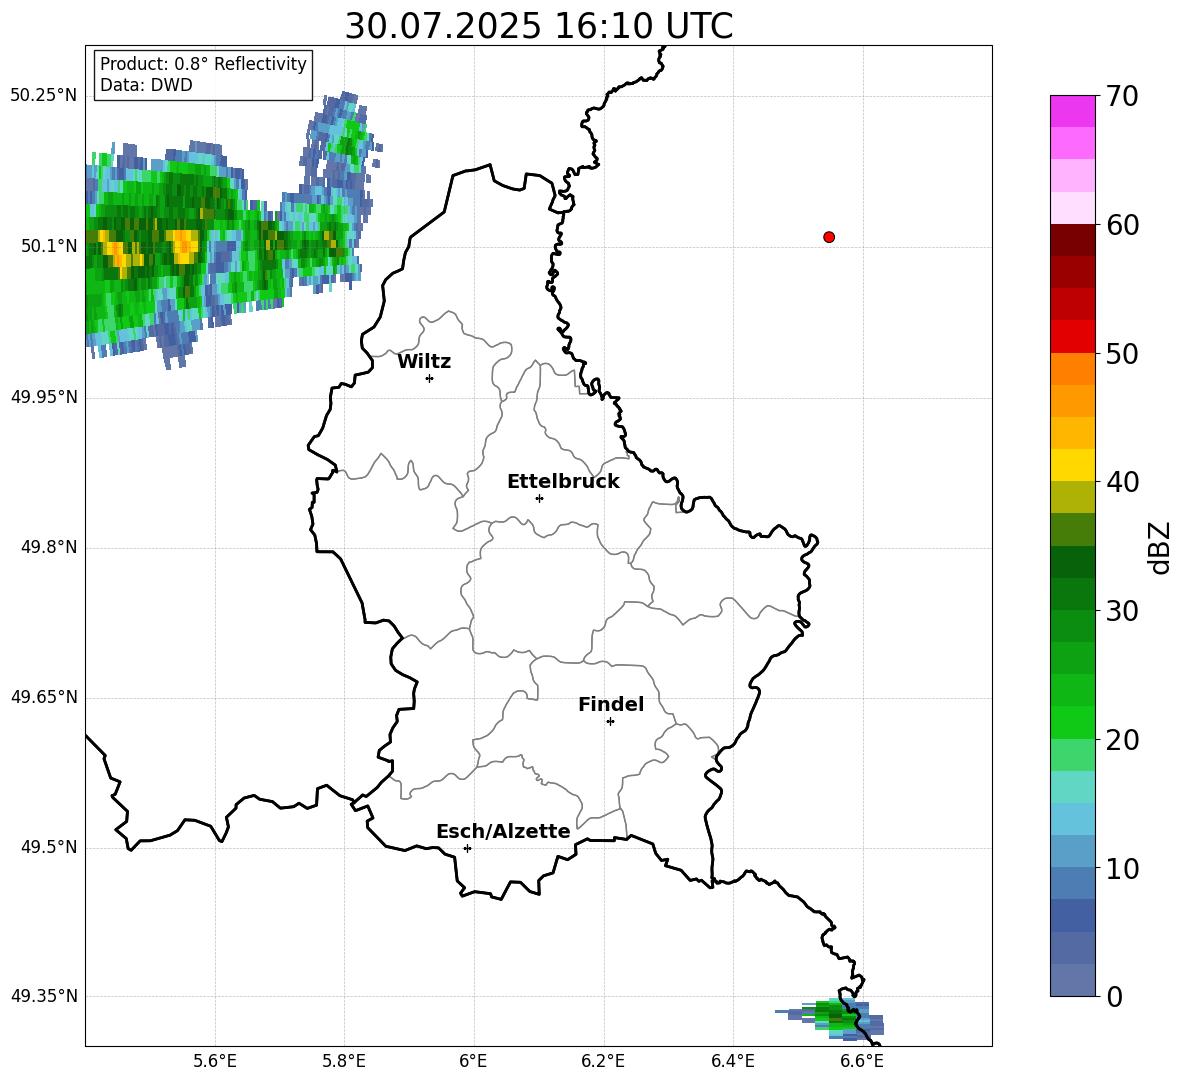Click the cross marker below Esch/Alzette
The image size is (1184, 1081).
(x=467, y=848)
